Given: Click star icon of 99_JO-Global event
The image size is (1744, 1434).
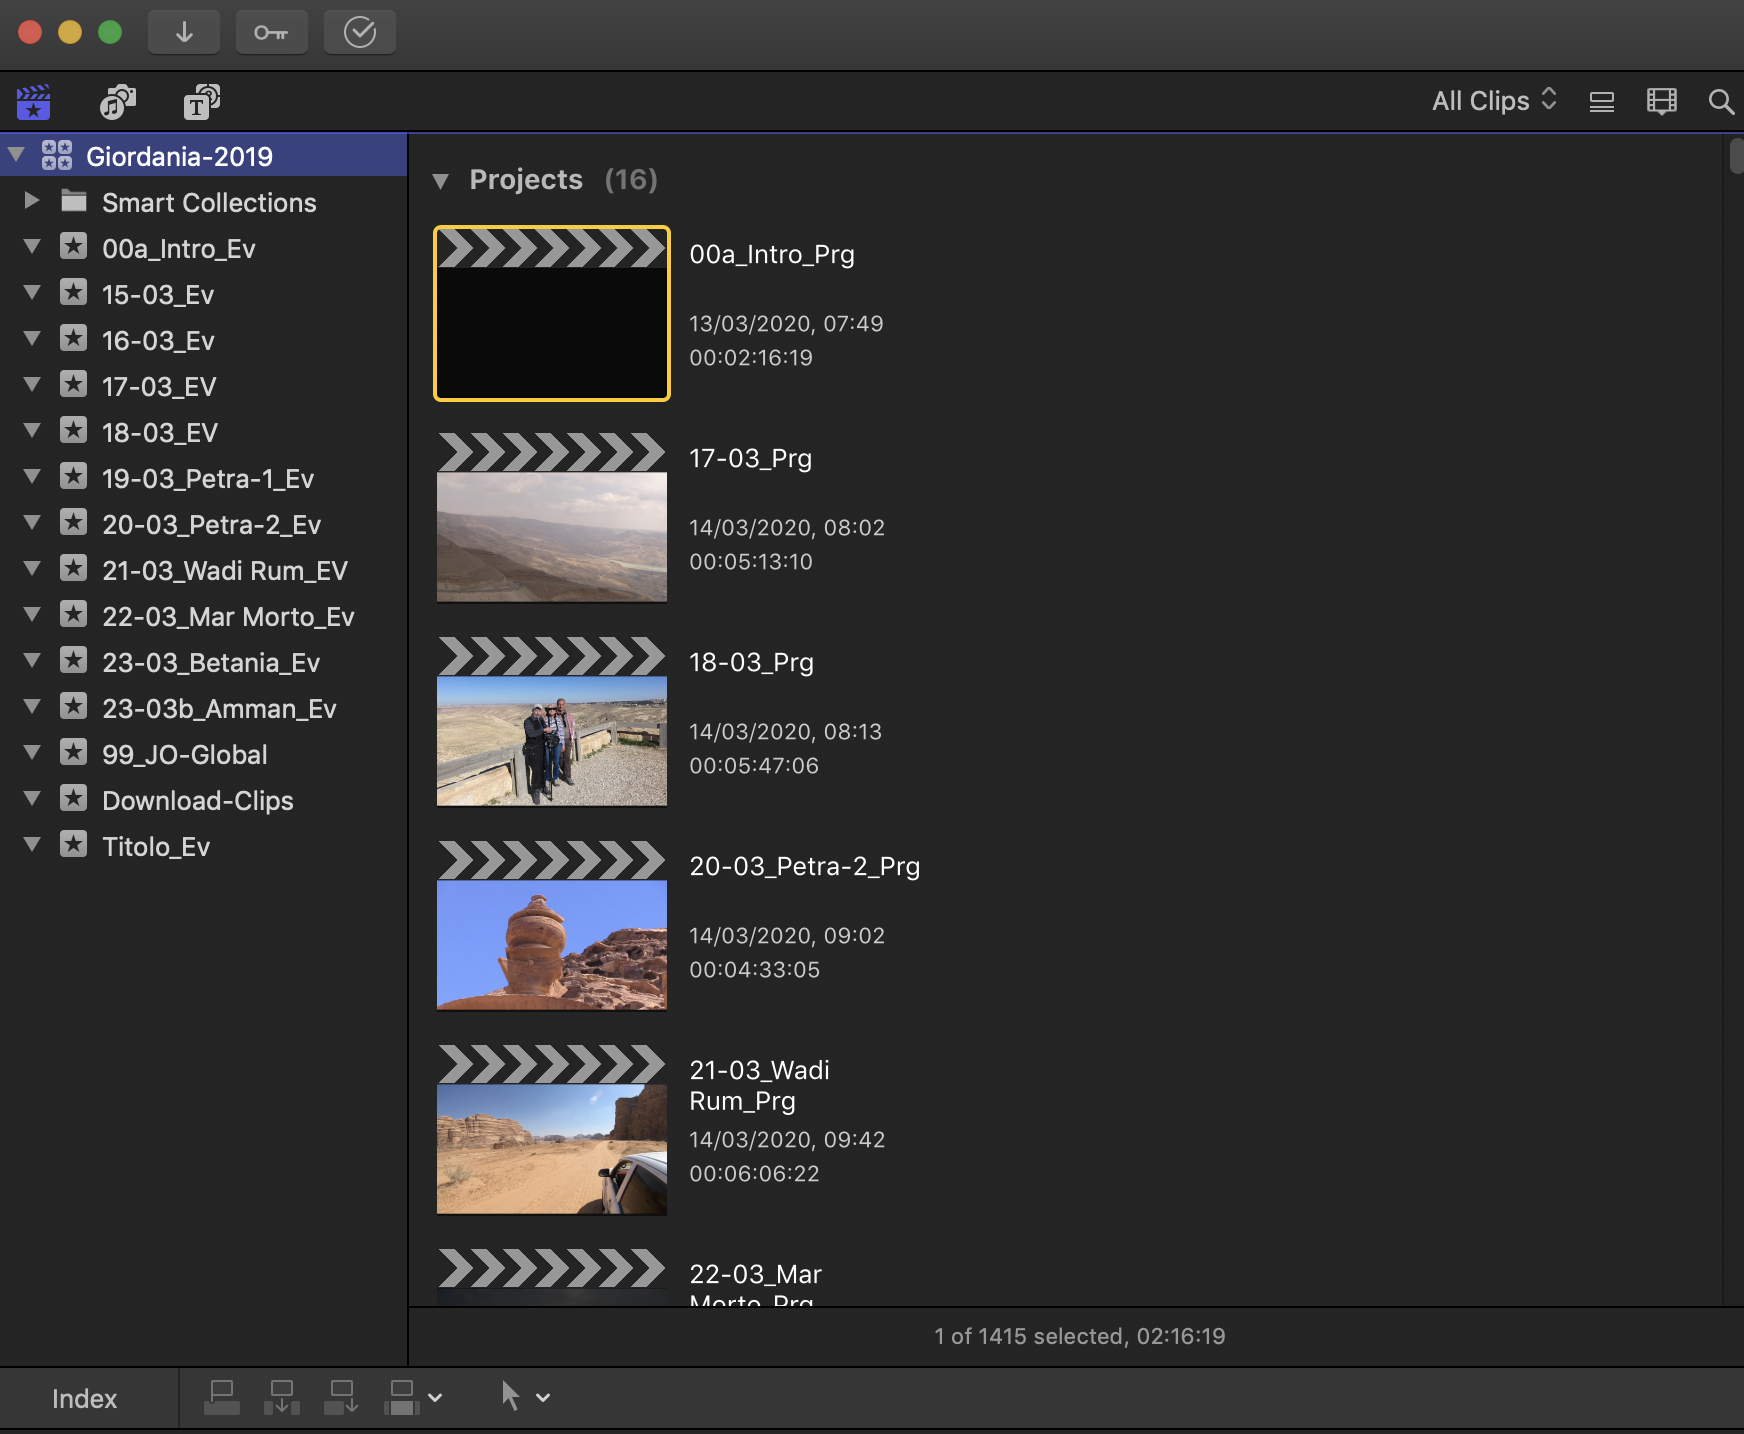Looking at the screenshot, I should click(73, 753).
